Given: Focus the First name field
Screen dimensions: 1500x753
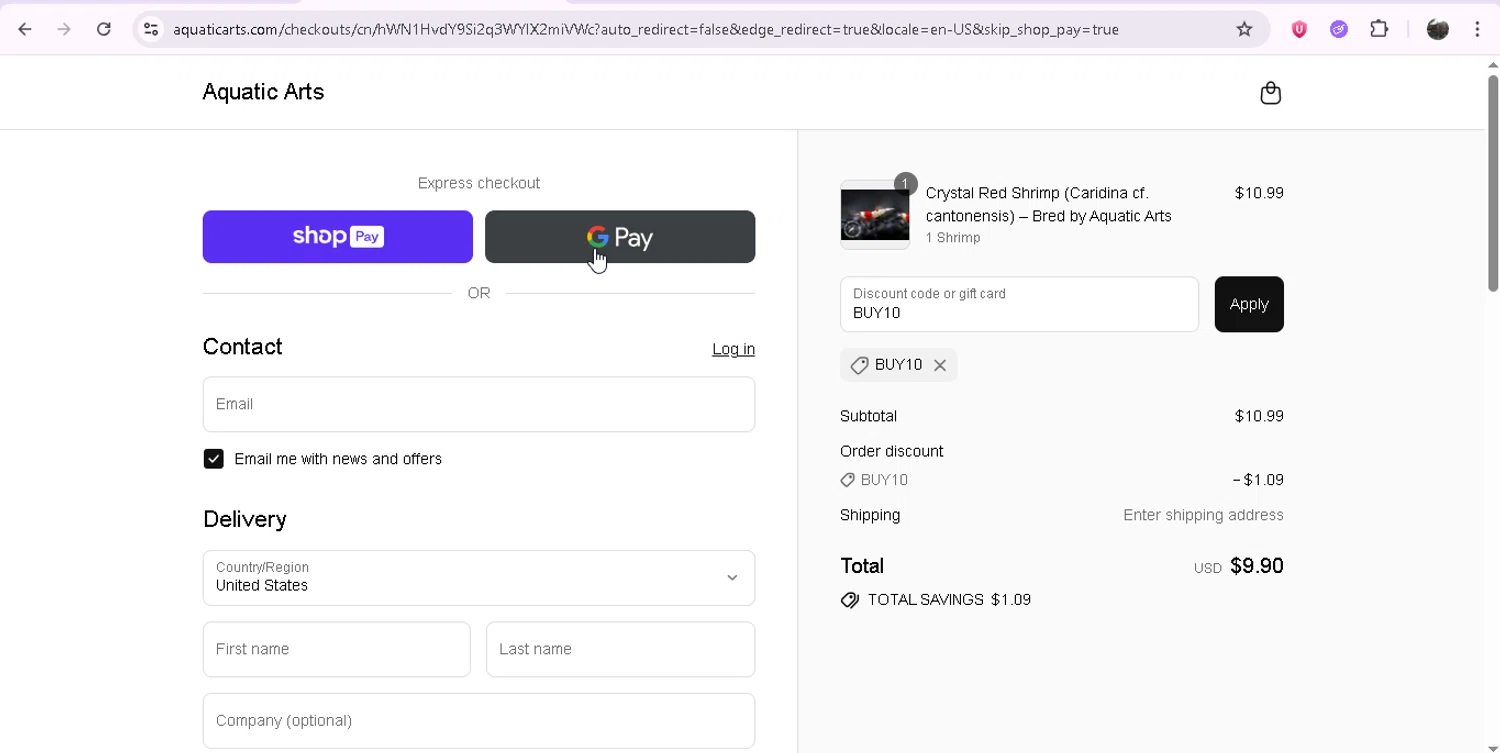Looking at the screenshot, I should coord(337,649).
